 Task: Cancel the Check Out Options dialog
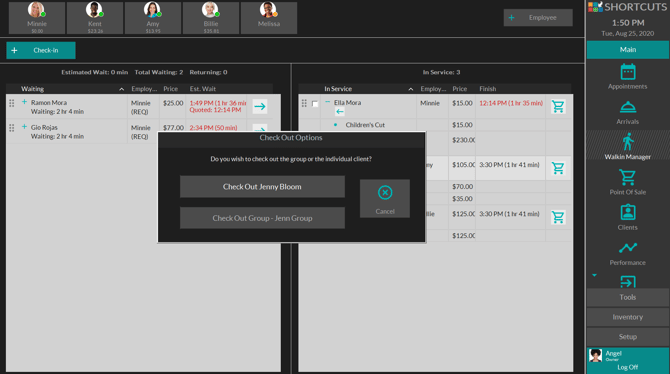[385, 199]
